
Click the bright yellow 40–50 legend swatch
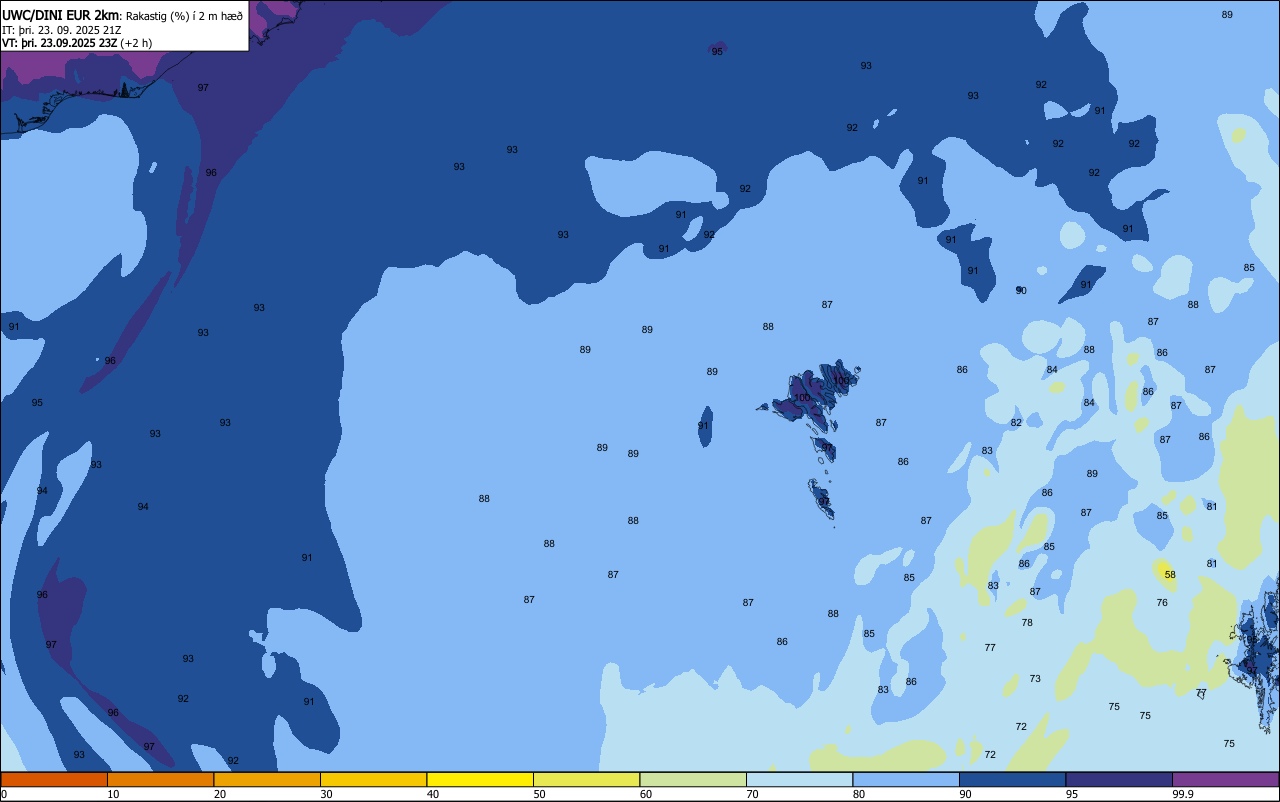coord(480,779)
